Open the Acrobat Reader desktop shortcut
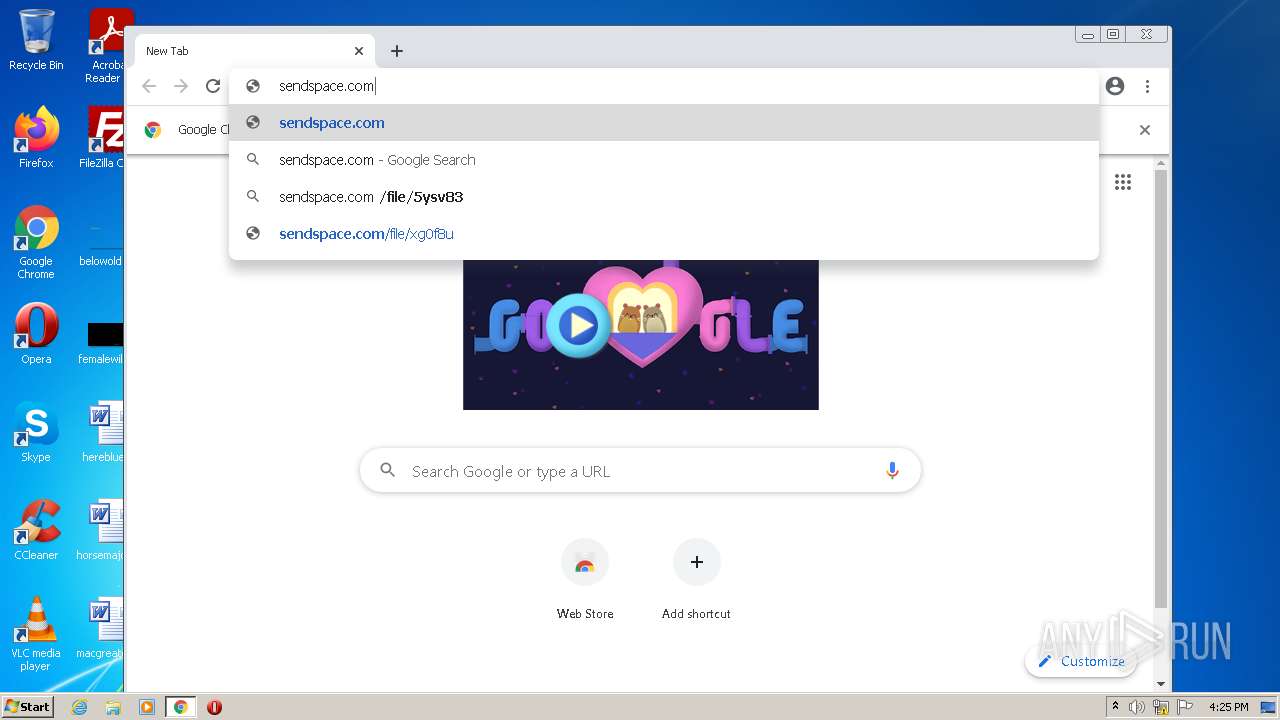 click(106, 46)
